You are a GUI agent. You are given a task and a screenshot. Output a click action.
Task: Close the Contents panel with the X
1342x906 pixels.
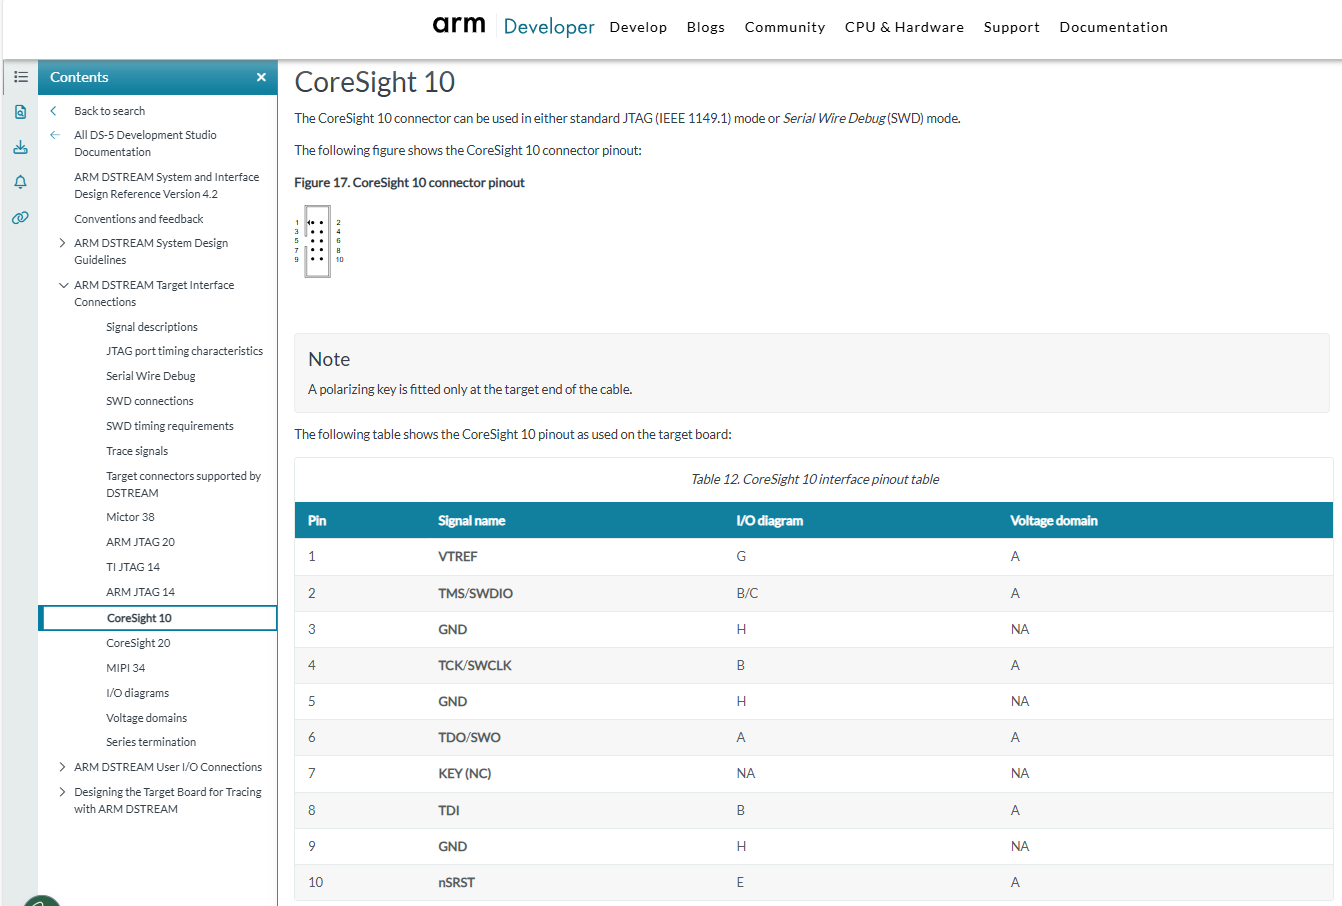261,77
